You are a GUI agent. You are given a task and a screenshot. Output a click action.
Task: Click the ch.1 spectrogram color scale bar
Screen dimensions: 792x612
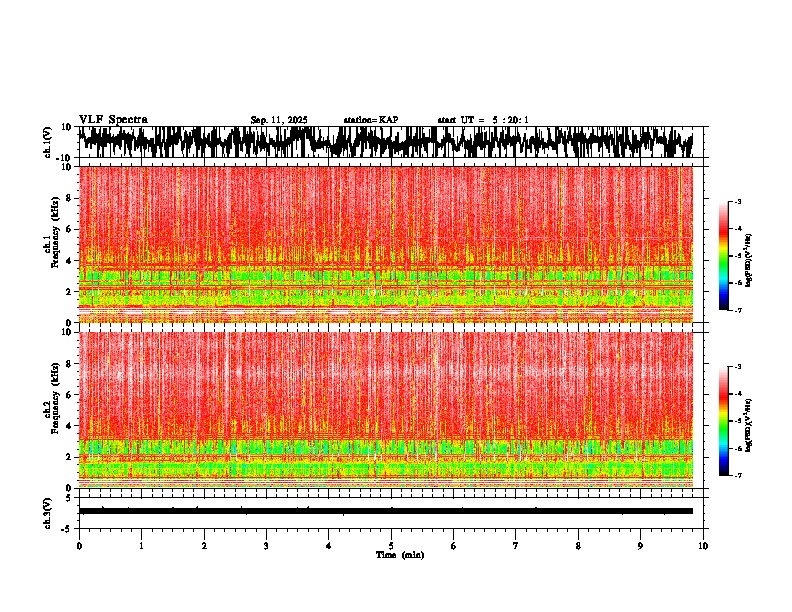tap(724, 256)
